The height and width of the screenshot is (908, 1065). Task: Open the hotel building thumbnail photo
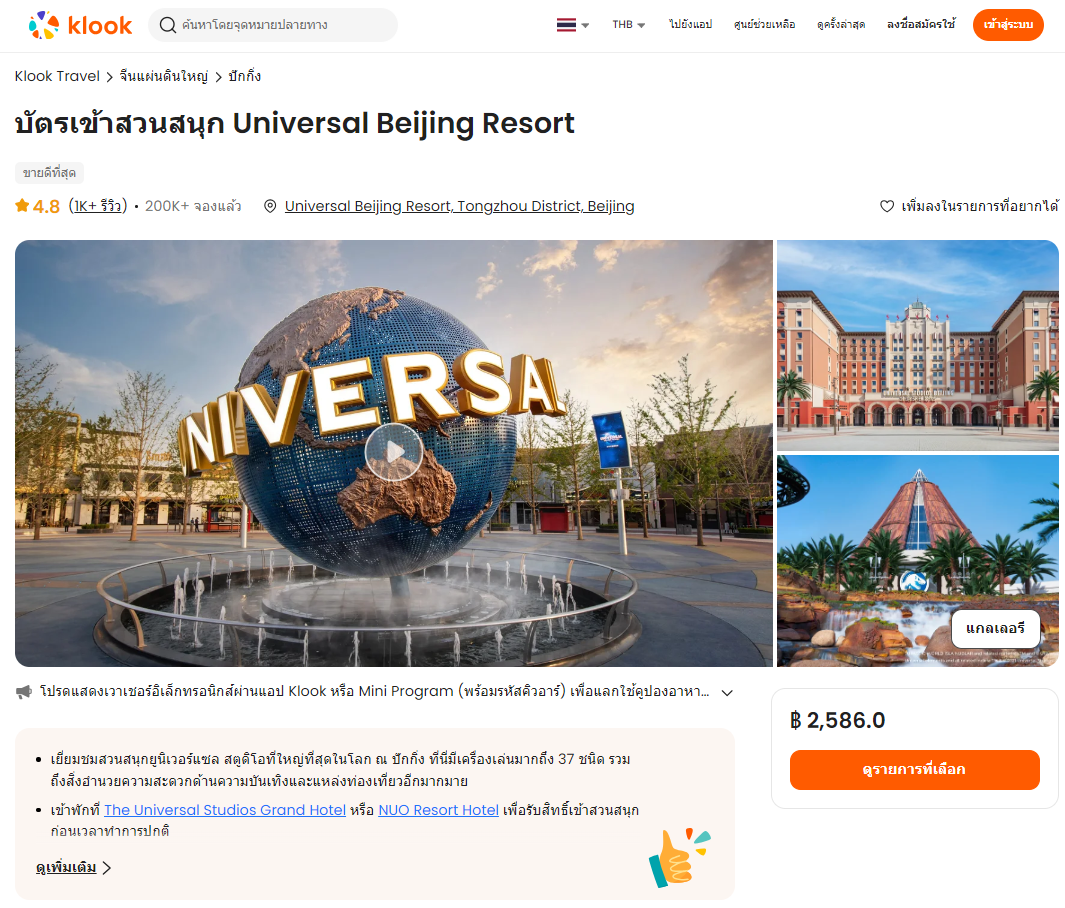click(x=918, y=345)
